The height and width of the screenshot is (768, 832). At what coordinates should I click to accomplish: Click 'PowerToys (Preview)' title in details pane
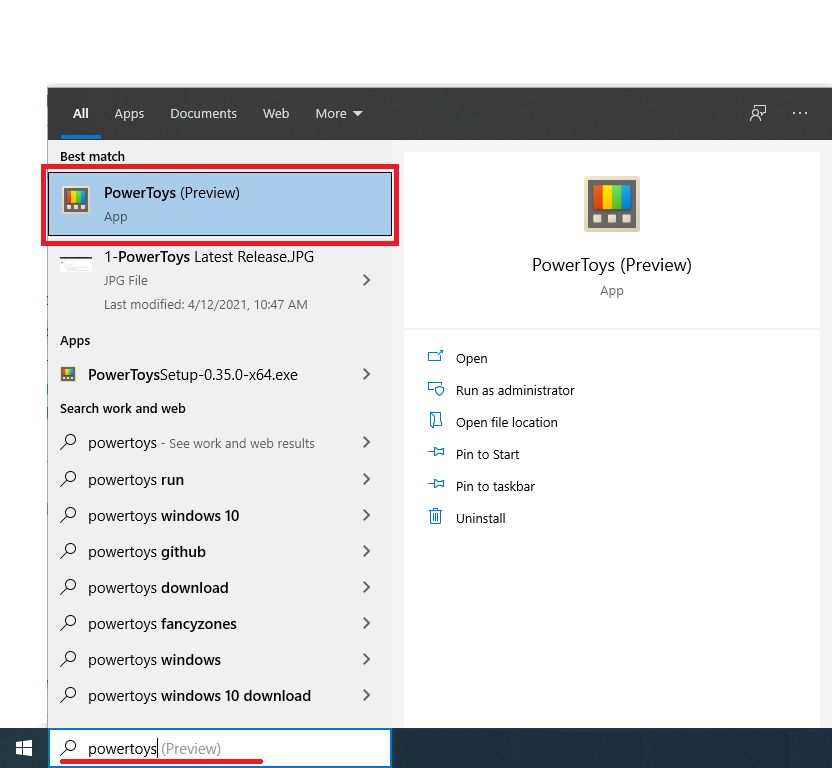click(x=612, y=265)
